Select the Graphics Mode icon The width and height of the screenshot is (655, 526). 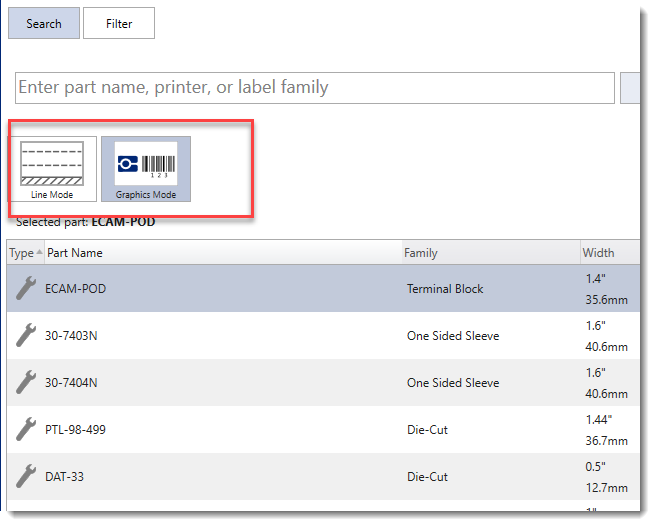[x=145, y=168]
